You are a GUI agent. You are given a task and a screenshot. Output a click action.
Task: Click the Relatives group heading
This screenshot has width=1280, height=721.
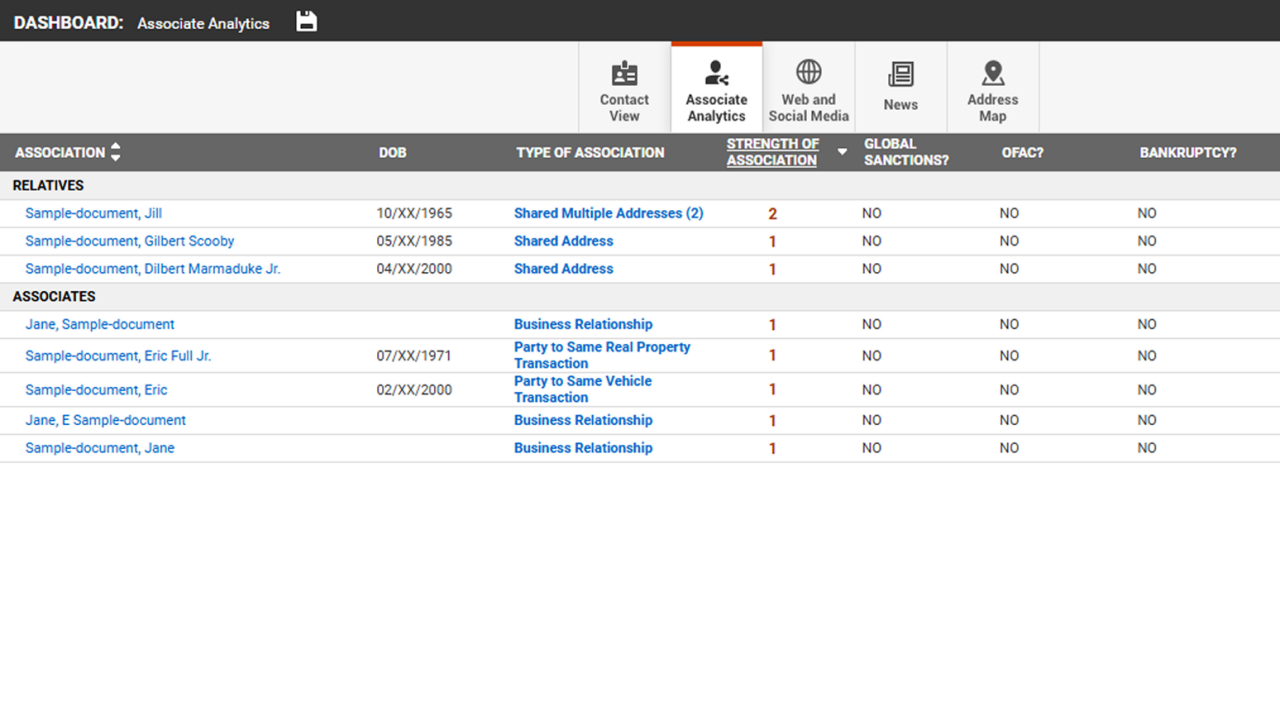tap(48, 185)
